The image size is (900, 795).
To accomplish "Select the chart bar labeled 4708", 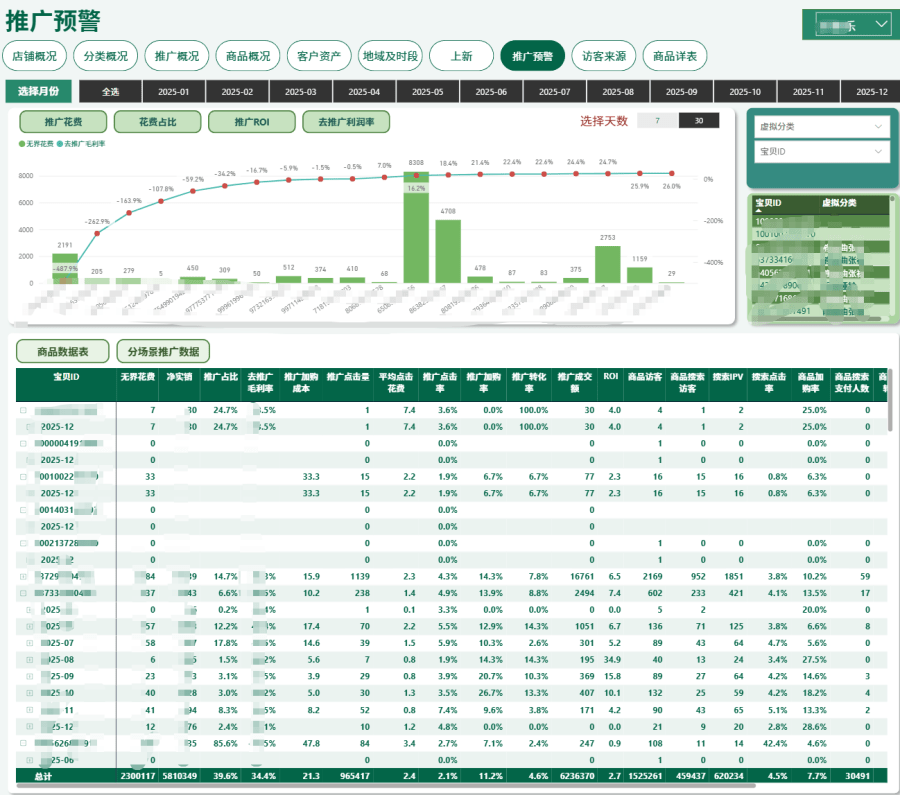I will [448, 251].
